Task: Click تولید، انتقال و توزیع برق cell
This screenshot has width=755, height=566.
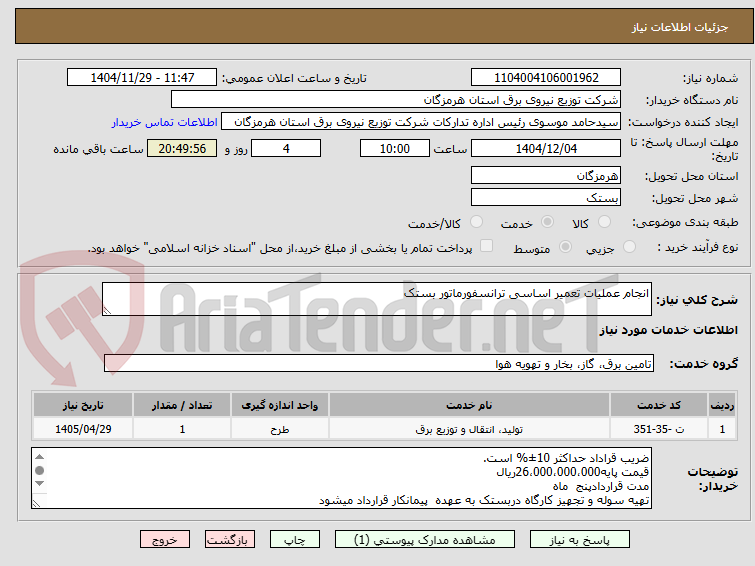Action: [x=469, y=429]
